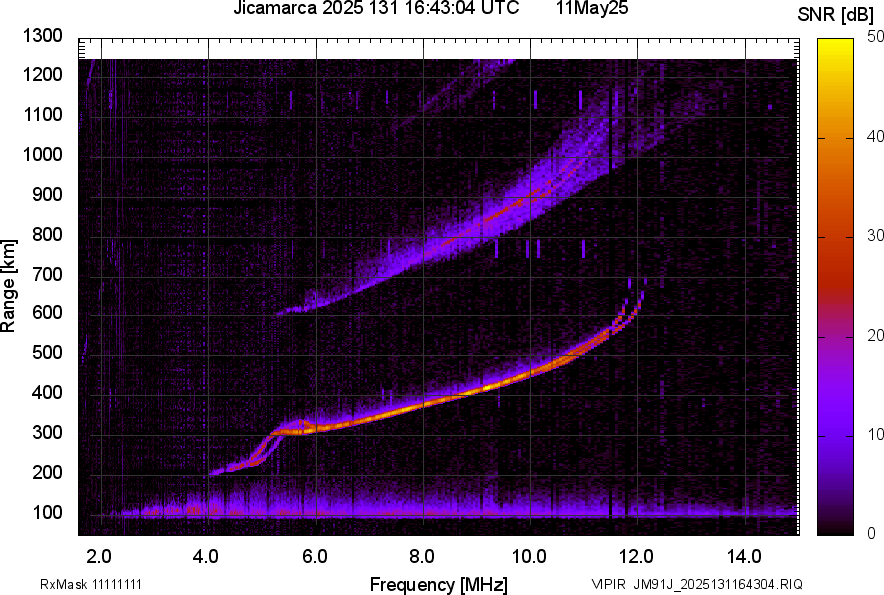The image size is (884, 595).
Task: Click the 300 range tick label
Action: click(47, 433)
